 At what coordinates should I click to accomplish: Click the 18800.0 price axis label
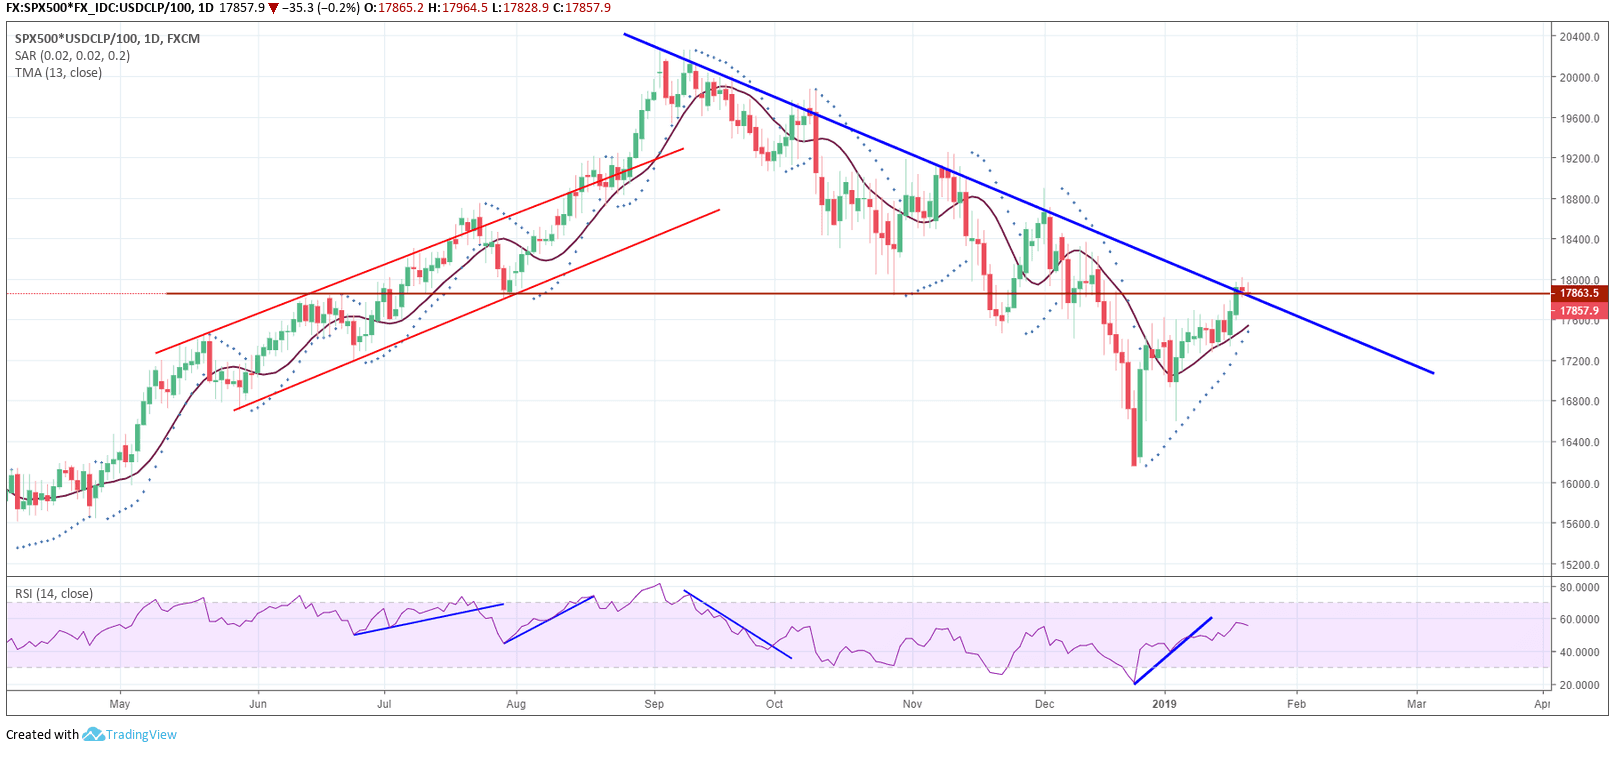tap(1579, 199)
